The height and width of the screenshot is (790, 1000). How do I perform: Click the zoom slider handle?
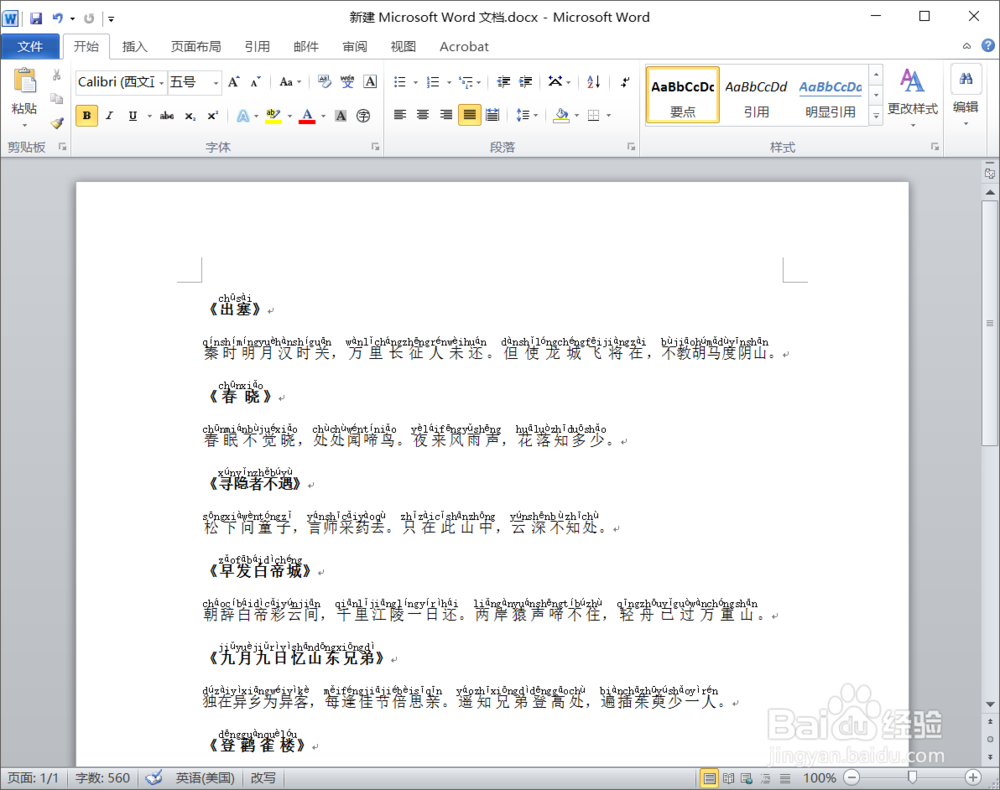(x=913, y=777)
